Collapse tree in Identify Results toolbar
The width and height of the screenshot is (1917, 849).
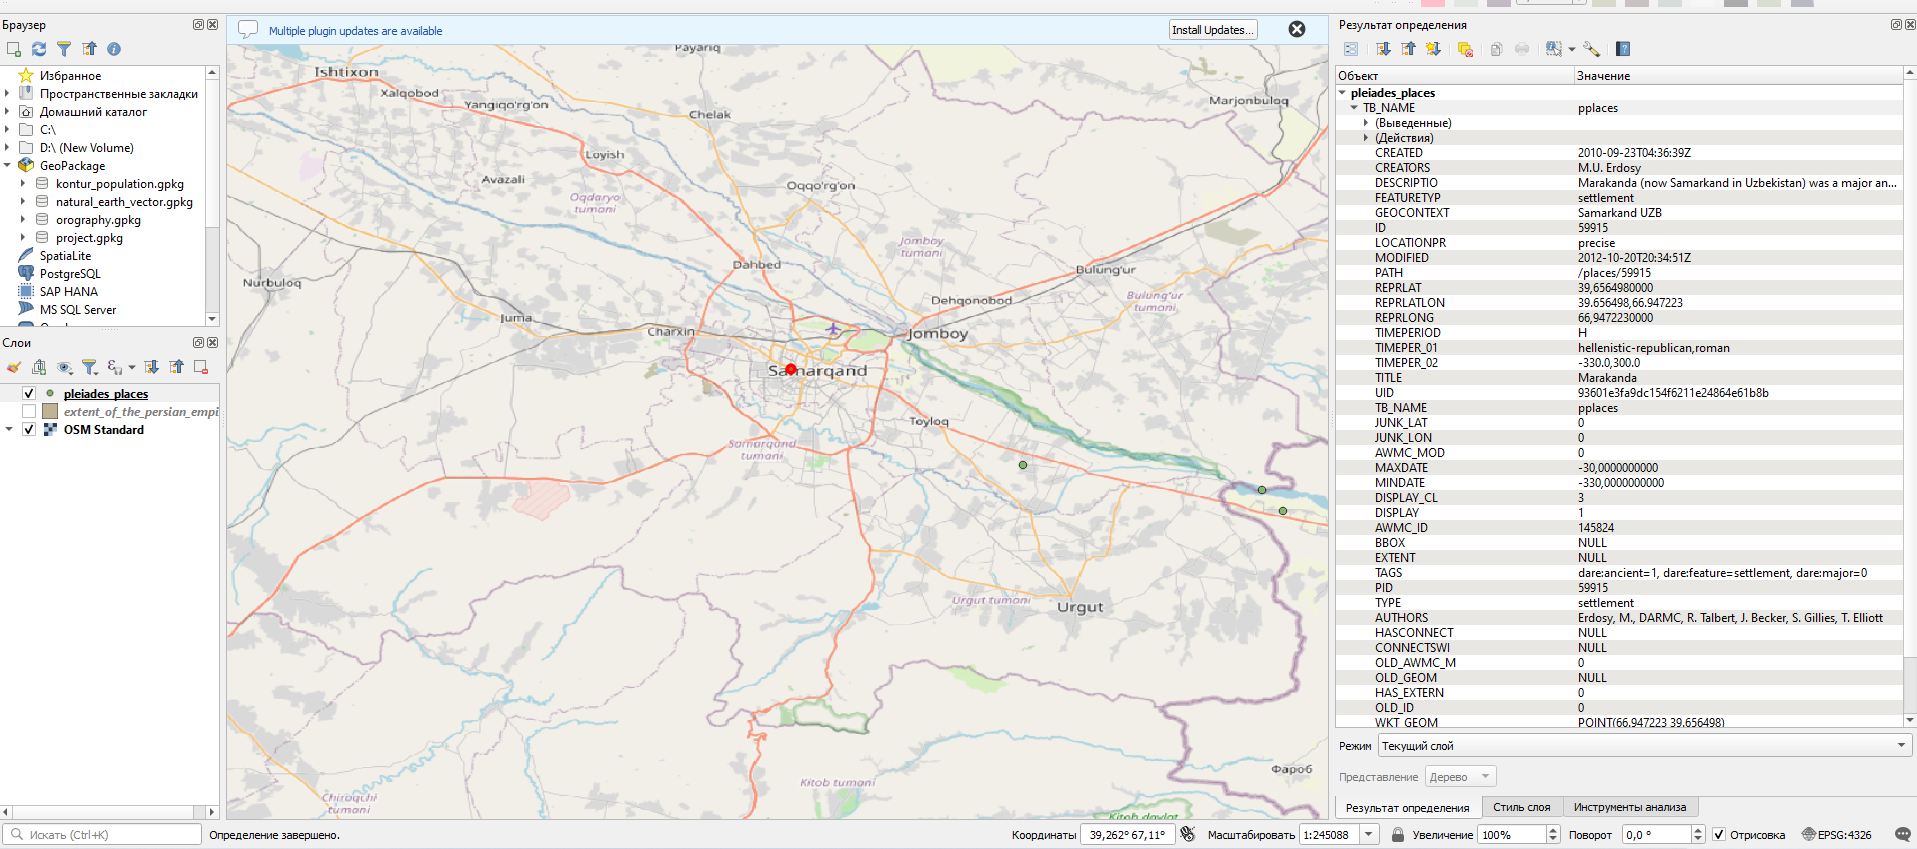click(1408, 49)
